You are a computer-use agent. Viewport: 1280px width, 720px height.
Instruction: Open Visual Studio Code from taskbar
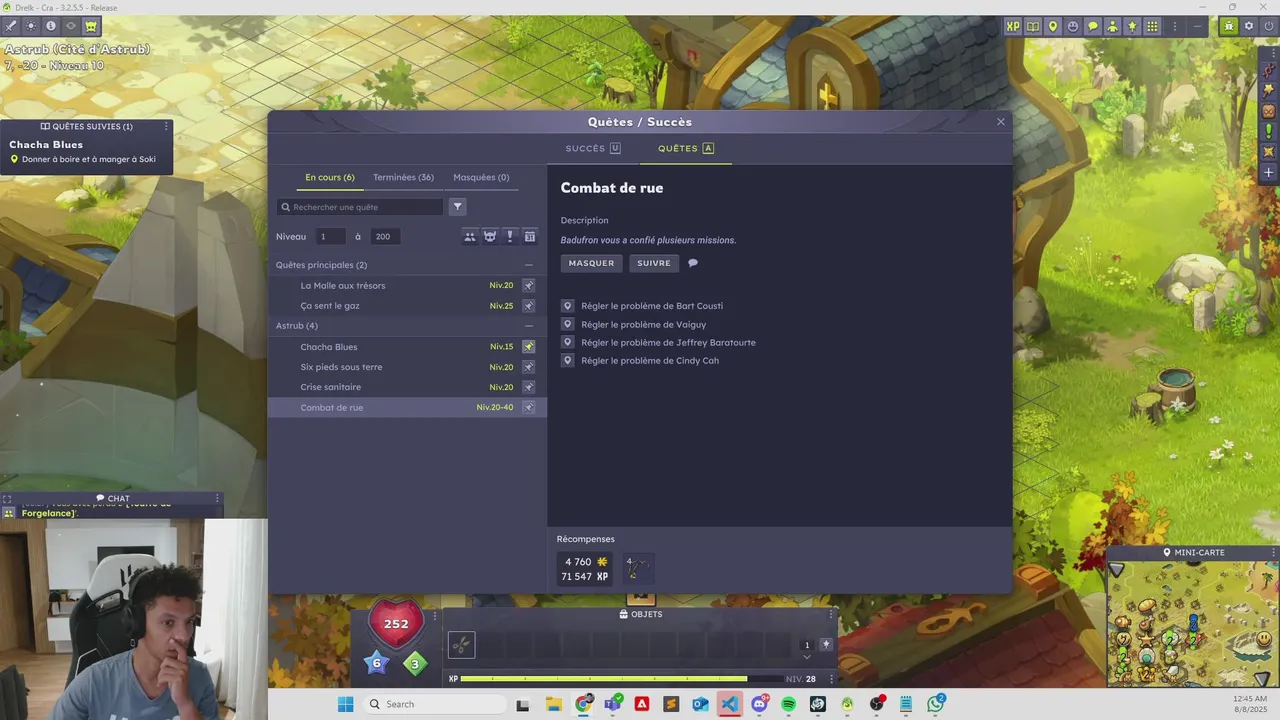[x=730, y=704]
